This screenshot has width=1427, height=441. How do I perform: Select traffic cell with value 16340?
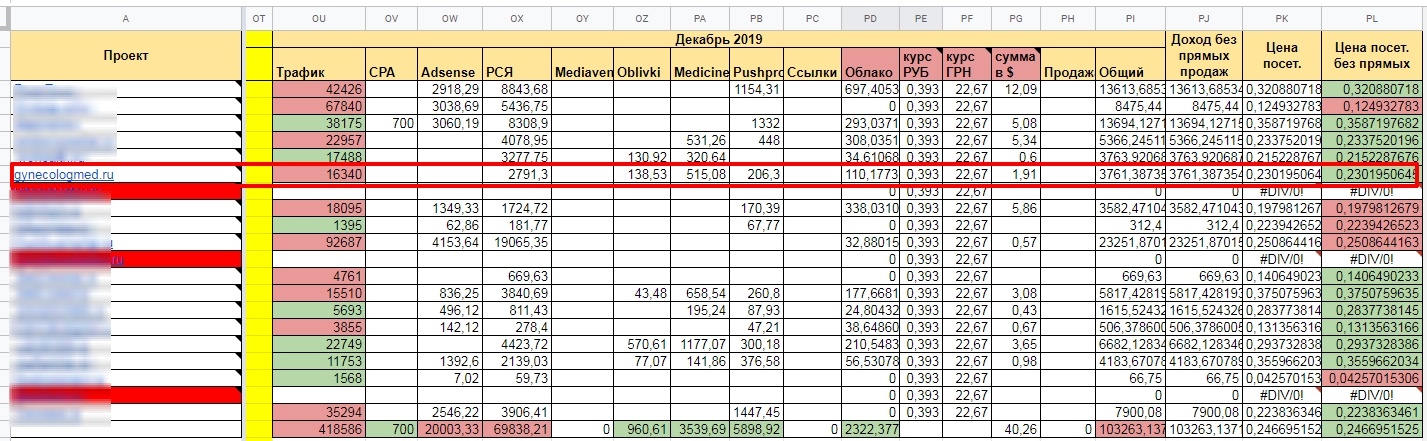(319, 175)
